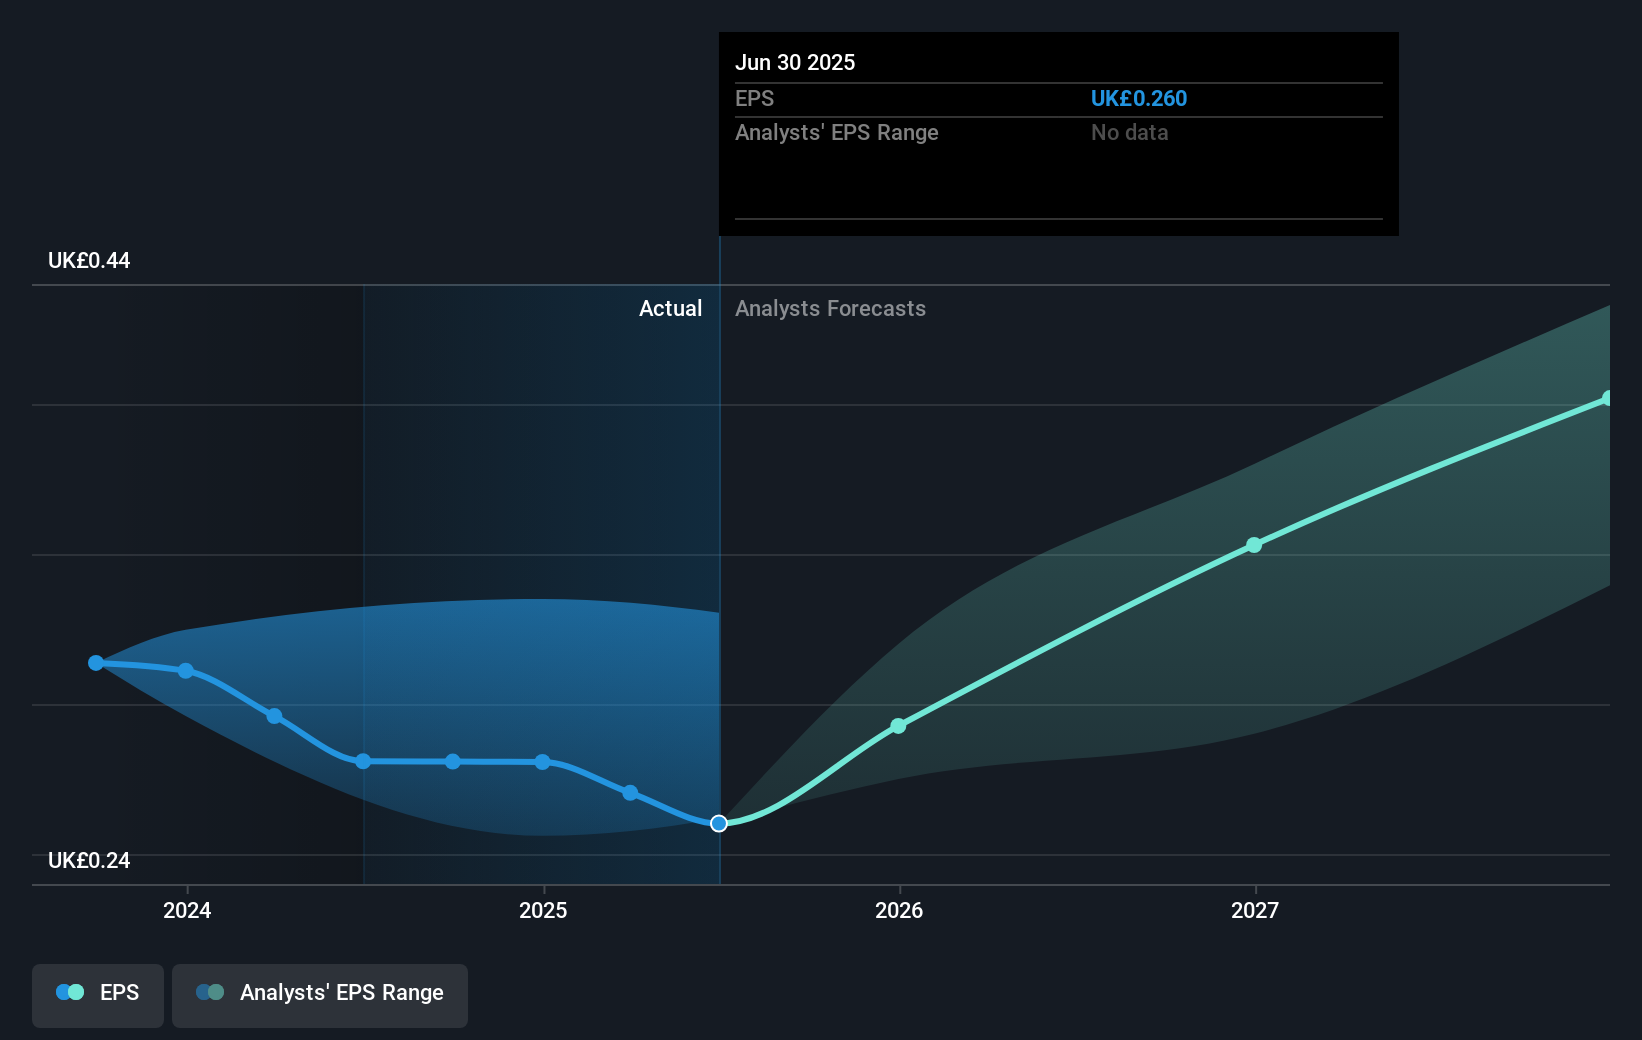The height and width of the screenshot is (1040, 1642).
Task: Switch to the Actual section of the chart
Action: click(x=670, y=308)
